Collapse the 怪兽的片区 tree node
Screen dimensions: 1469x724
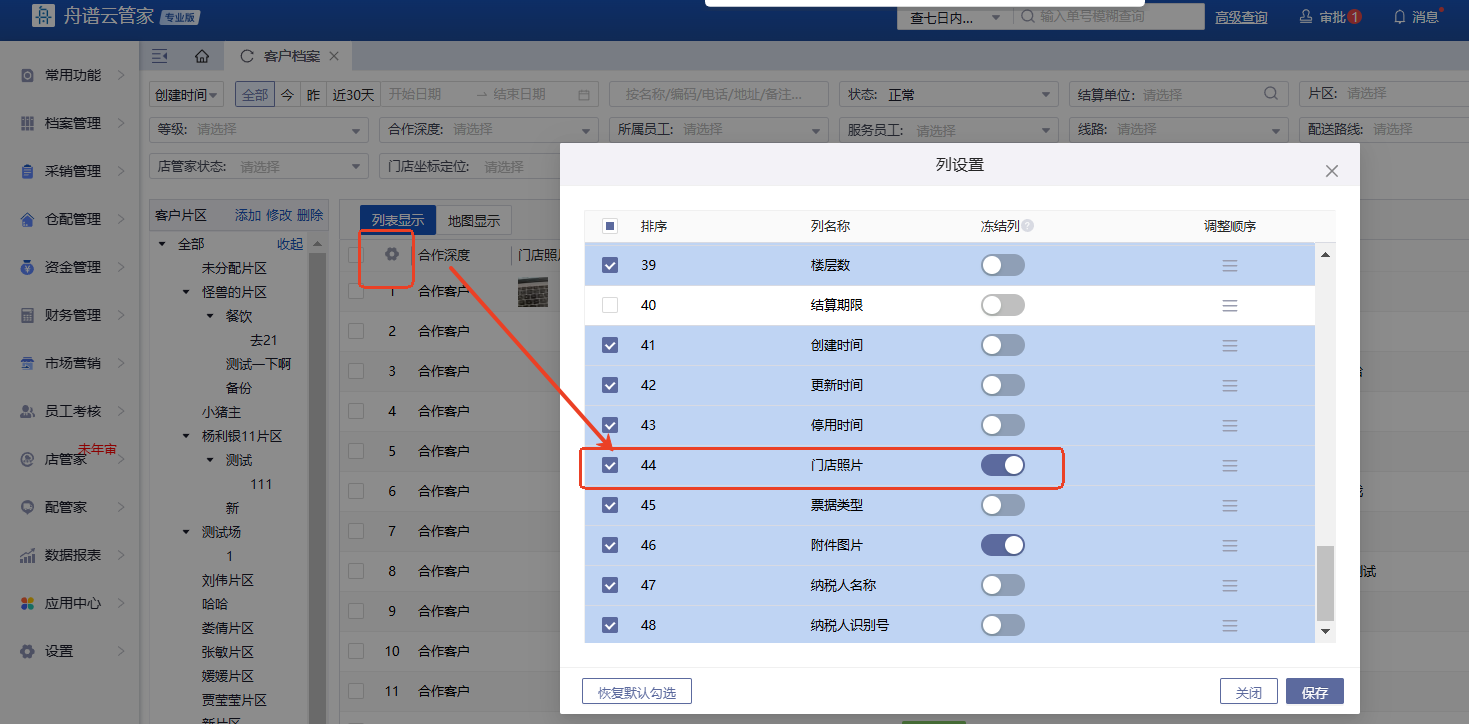[186, 292]
